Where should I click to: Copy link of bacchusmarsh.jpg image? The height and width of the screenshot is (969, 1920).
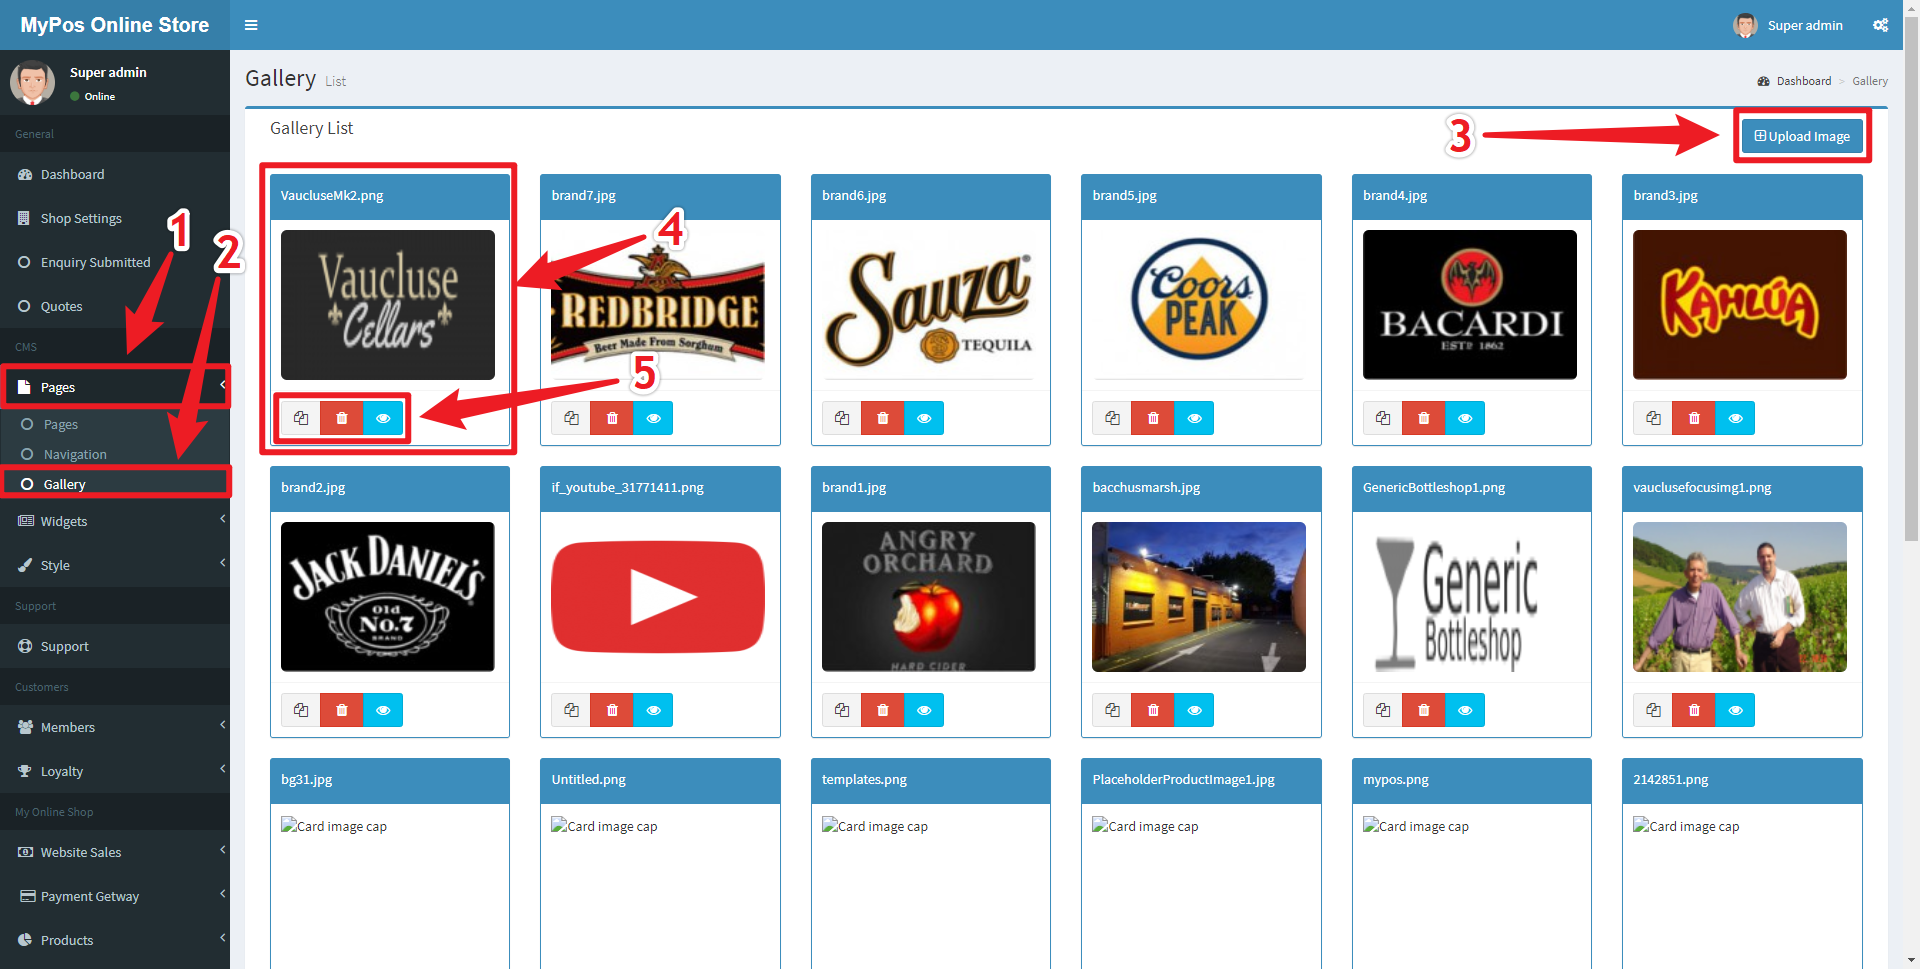click(1112, 710)
